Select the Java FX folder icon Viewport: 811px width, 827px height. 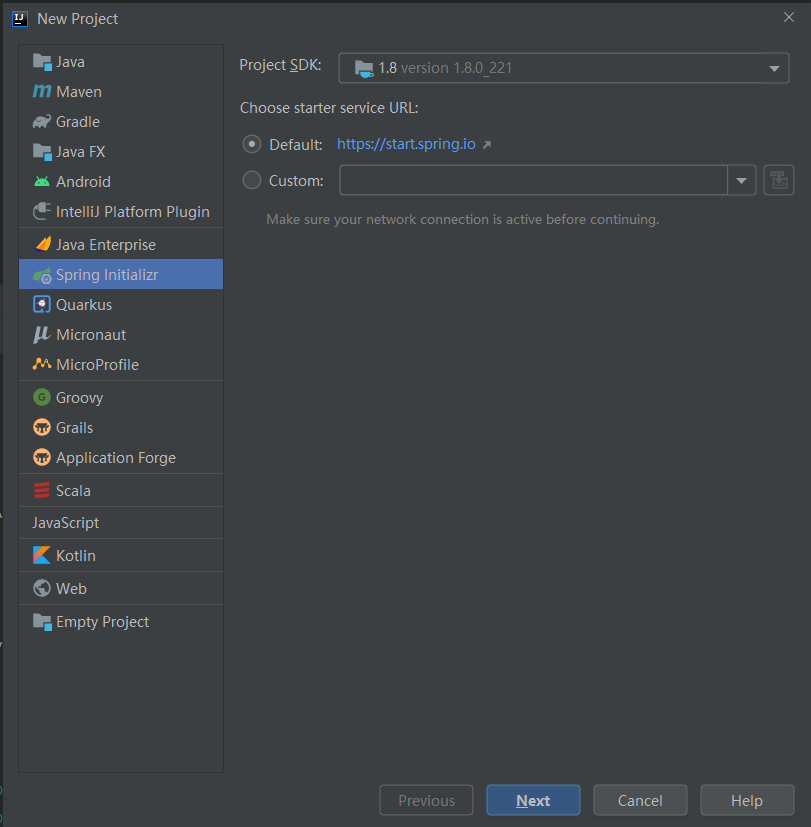(x=42, y=152)
